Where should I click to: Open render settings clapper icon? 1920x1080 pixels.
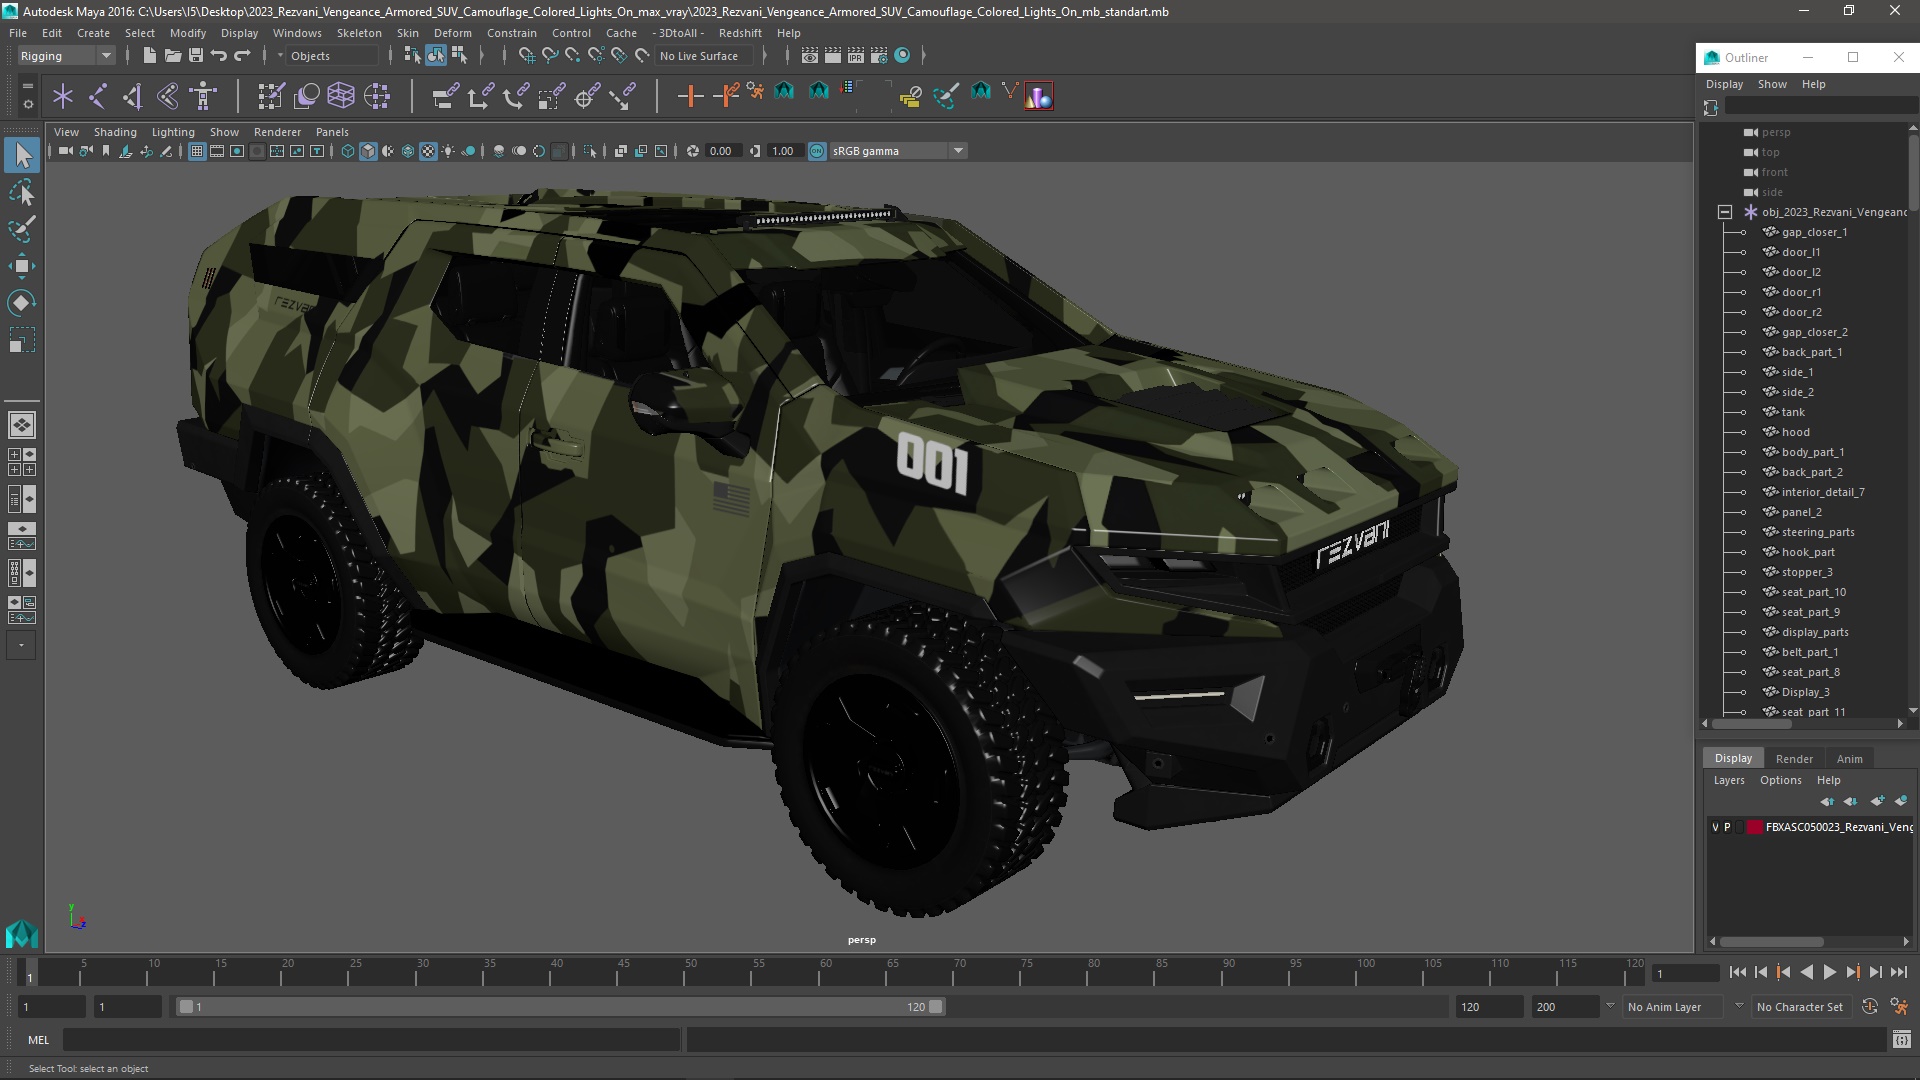(879, 56)
